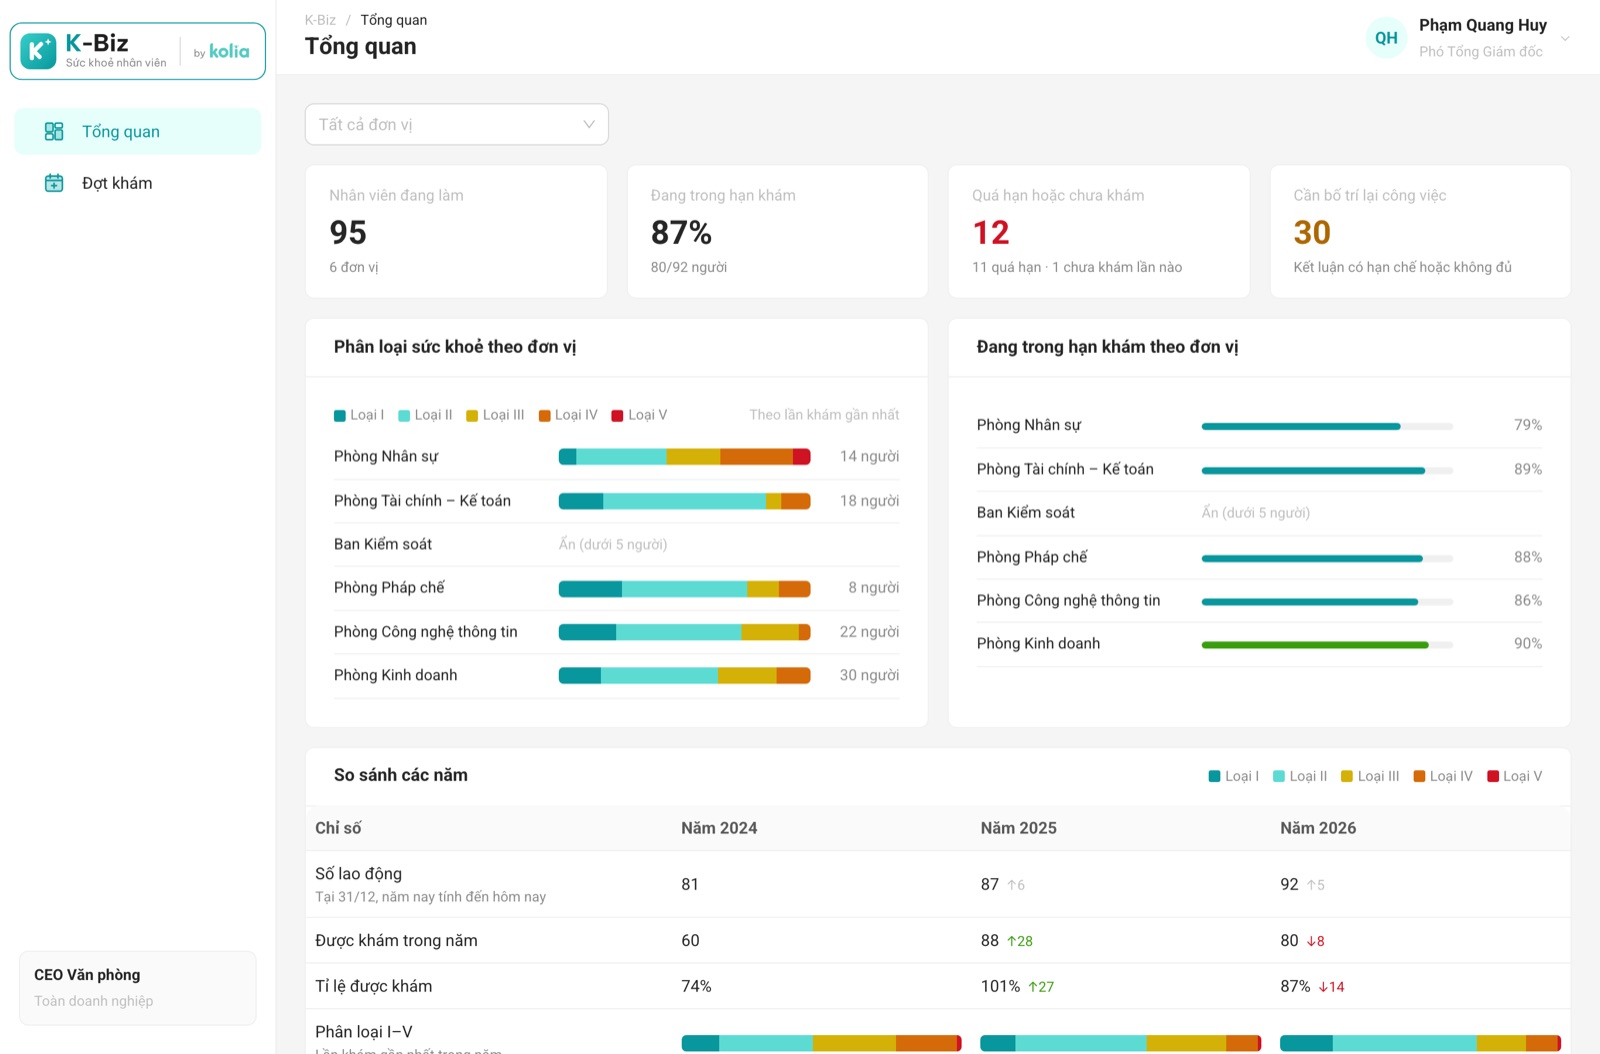Click Phòng Tài chính – Kế toán classification bar
This screenshot has width=1600, height=1054.
point(684,501)
